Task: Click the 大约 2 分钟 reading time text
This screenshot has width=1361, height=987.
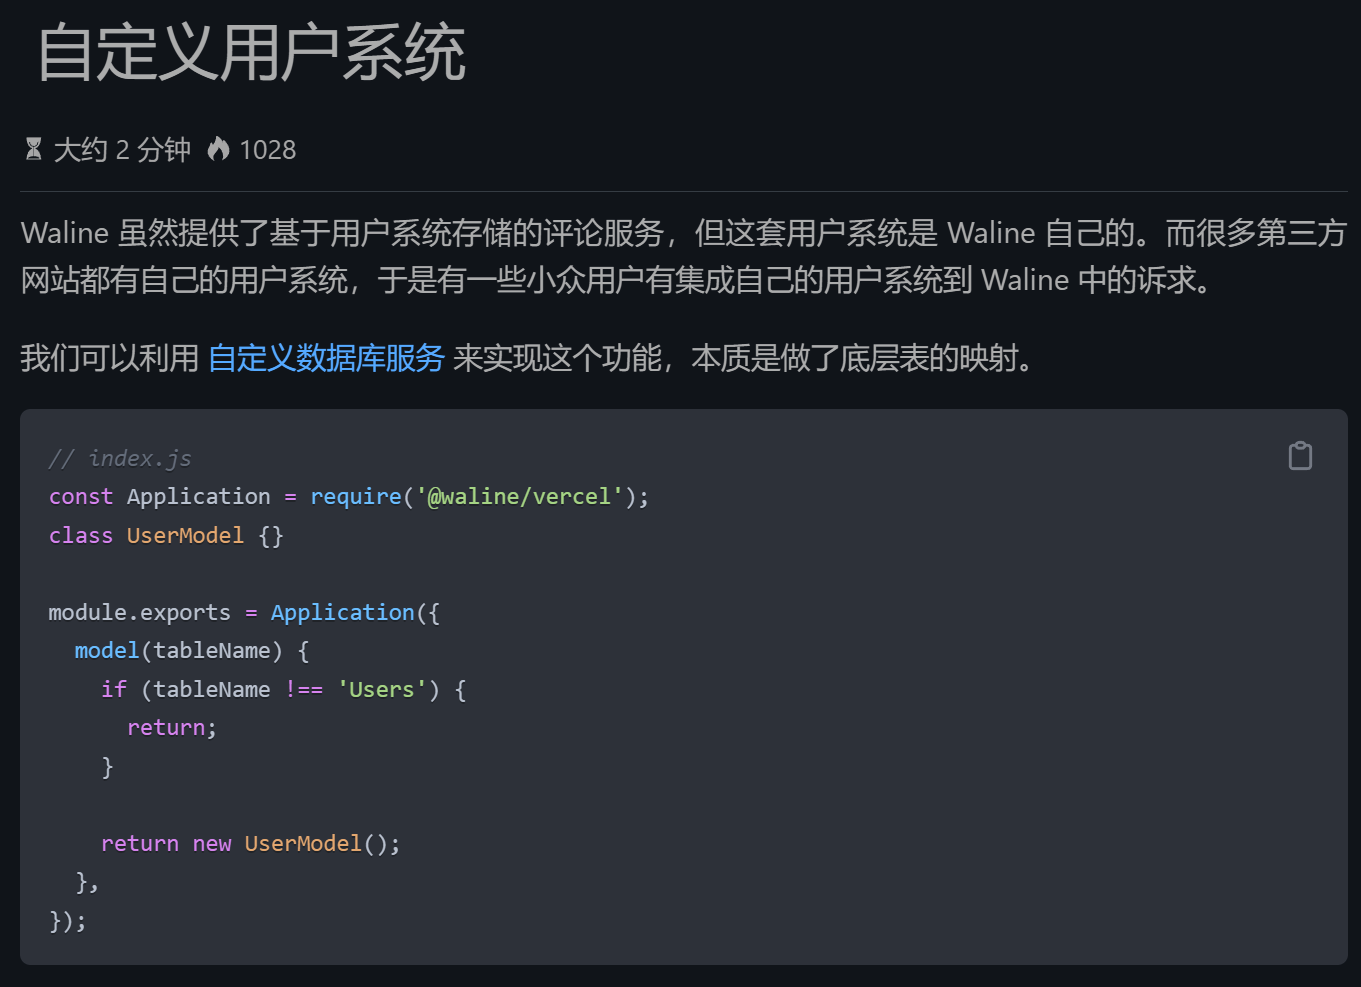Action: click(121, 150)
